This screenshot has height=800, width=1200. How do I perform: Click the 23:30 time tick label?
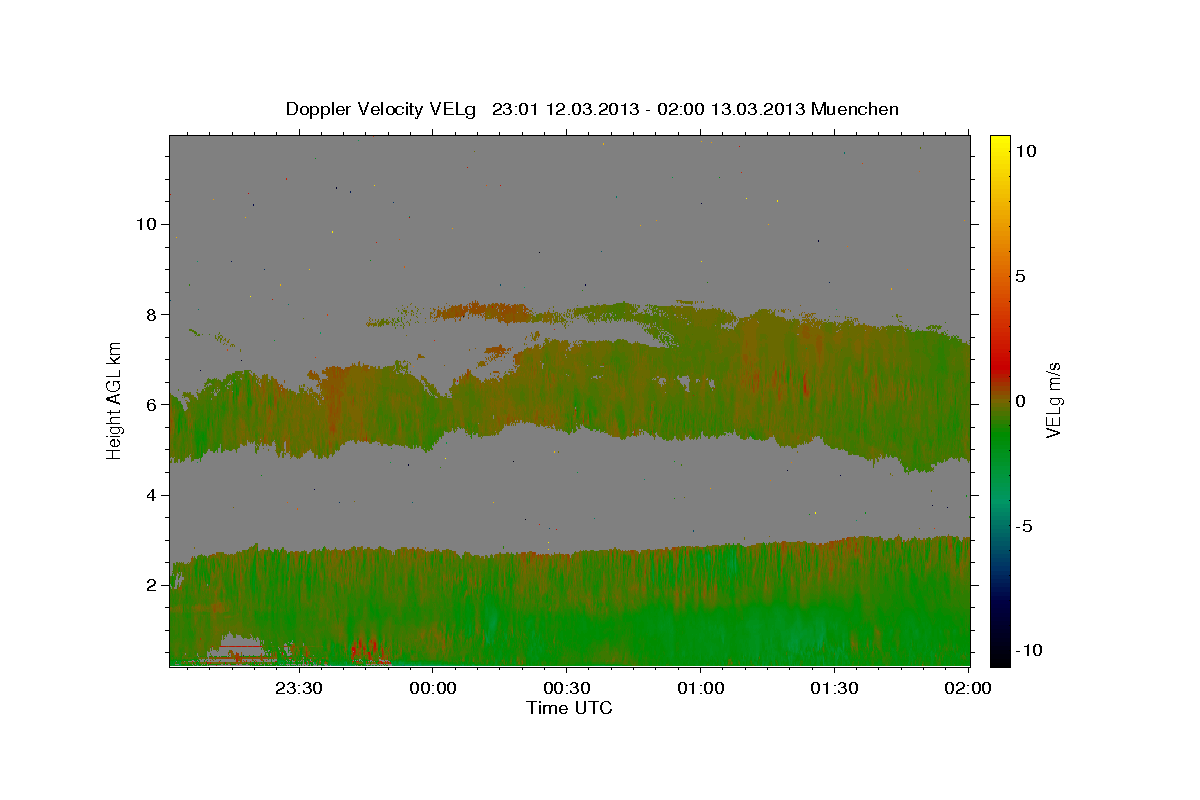(298, 688)
